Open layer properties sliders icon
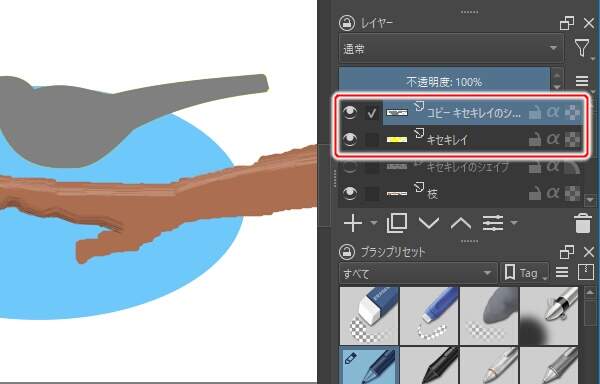This screenshot has height=384, width=600. pyautogui.click(x=493, y=223)
